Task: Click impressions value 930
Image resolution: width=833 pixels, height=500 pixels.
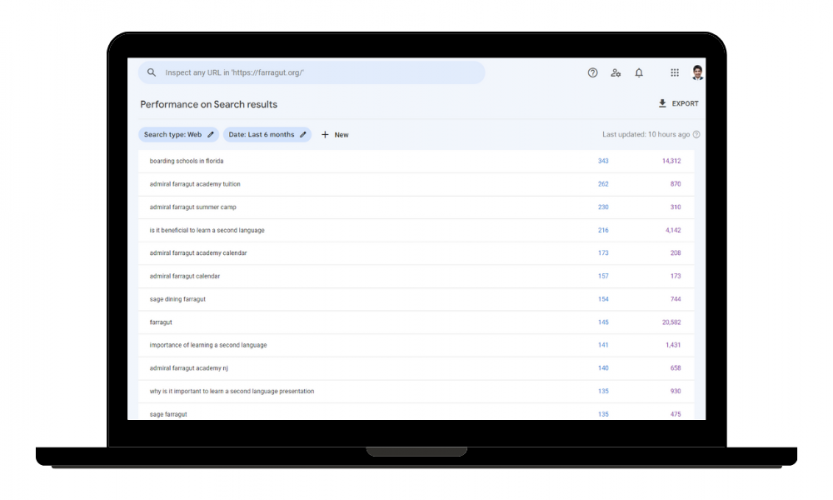Action: [x=675, y=391]
